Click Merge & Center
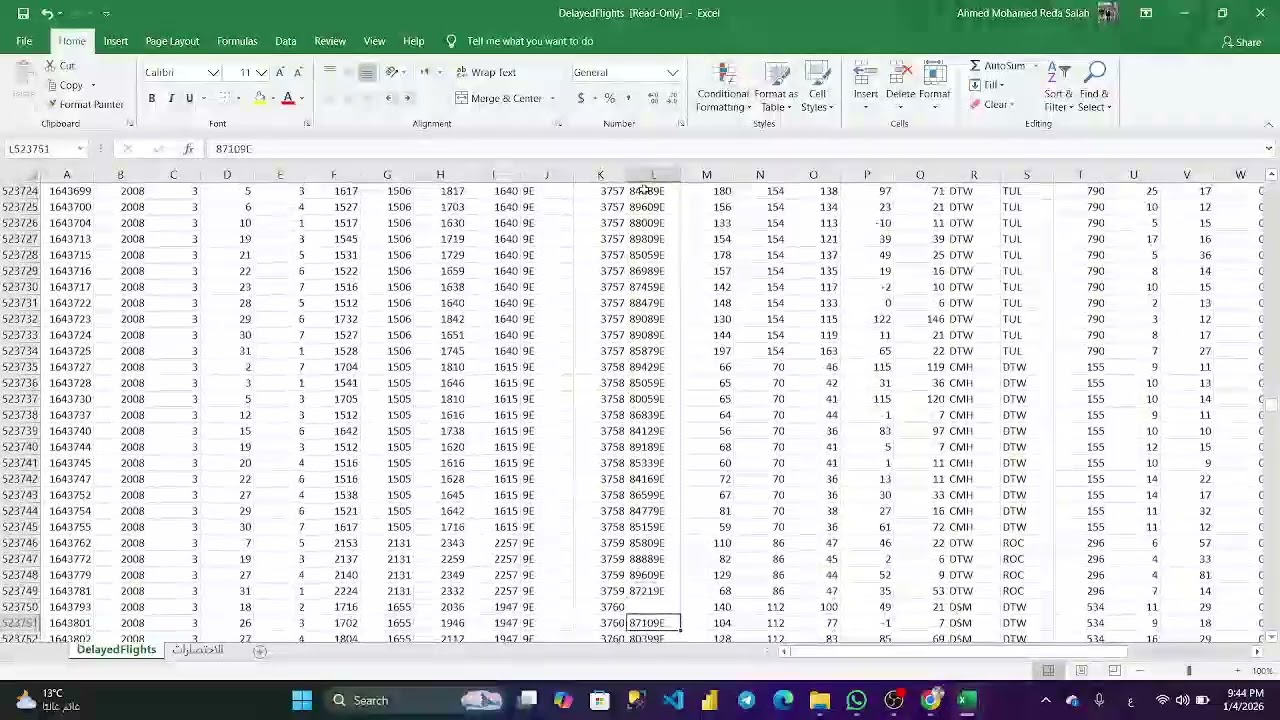This screenshot has width=1280, height=720. [x=499, y=98]
